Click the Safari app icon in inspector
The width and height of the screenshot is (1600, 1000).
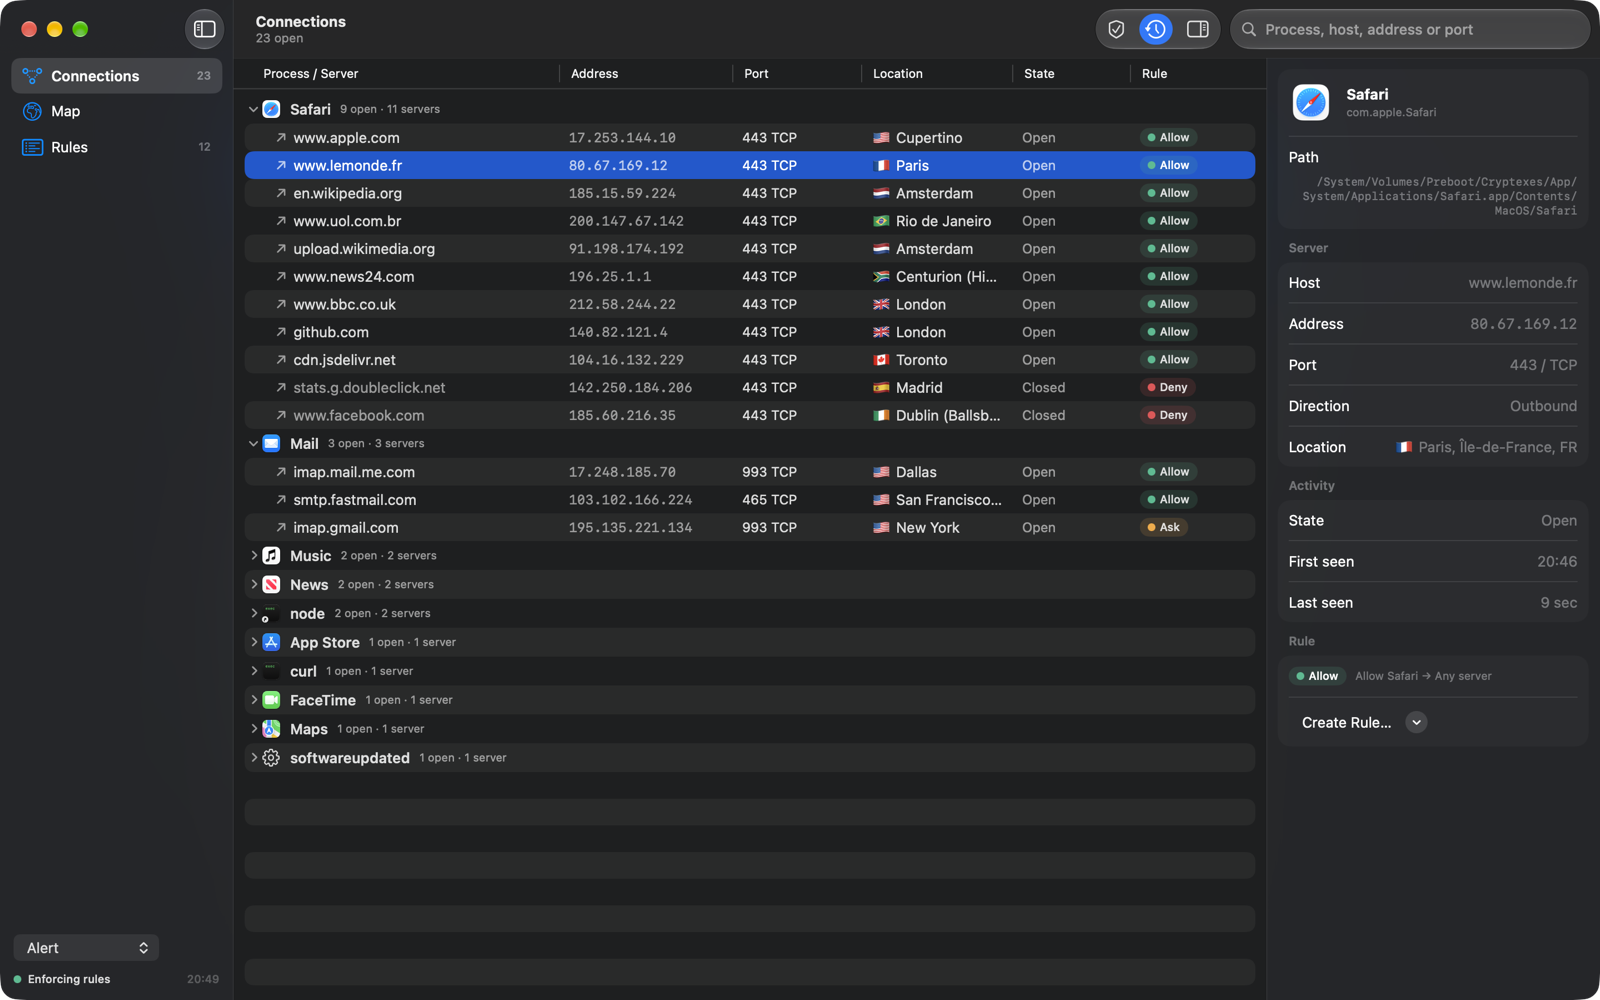1310,102
